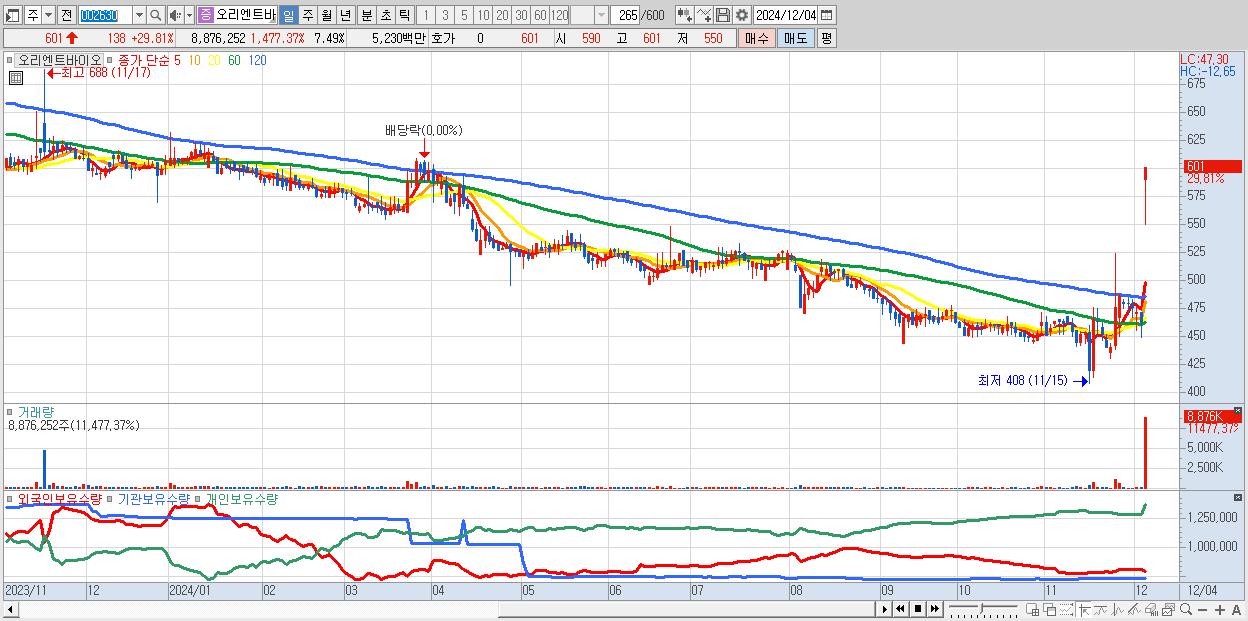Click the stacked chart windows icon at bottom
The image size is (1248, 621).
(1169, 609)
